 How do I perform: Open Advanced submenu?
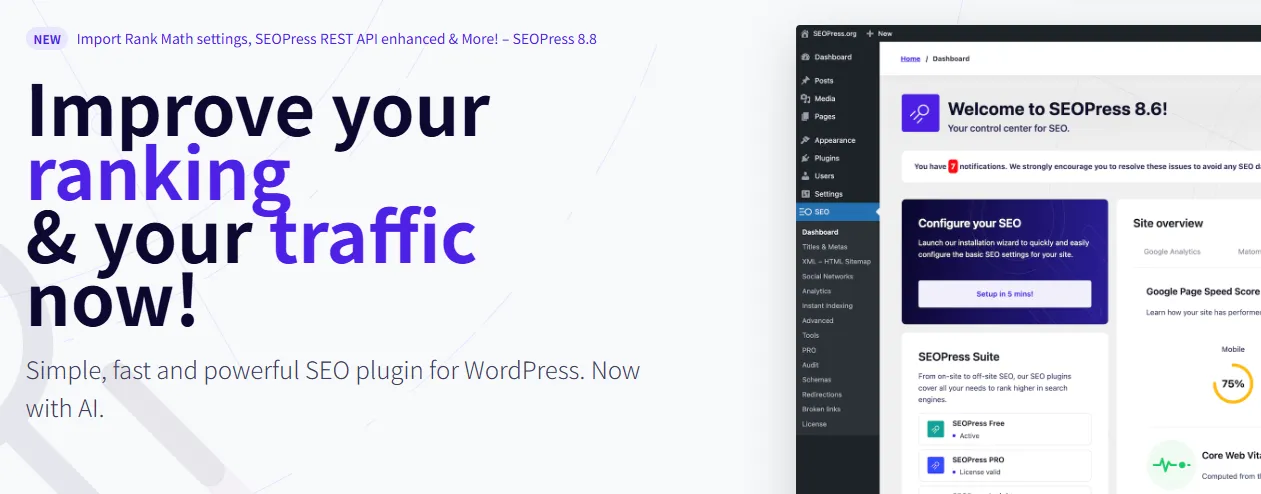[x=817, y=321]
